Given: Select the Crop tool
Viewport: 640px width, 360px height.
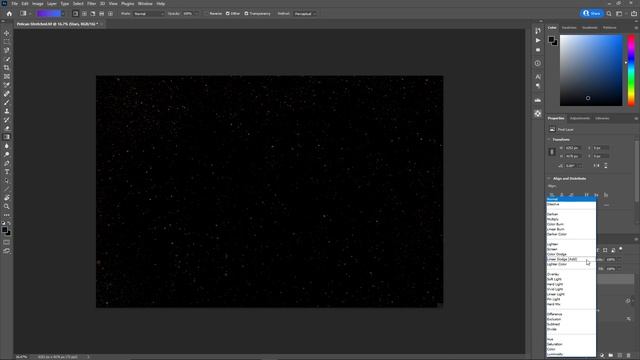Looking at the screenshot, I should click(7, 68).
